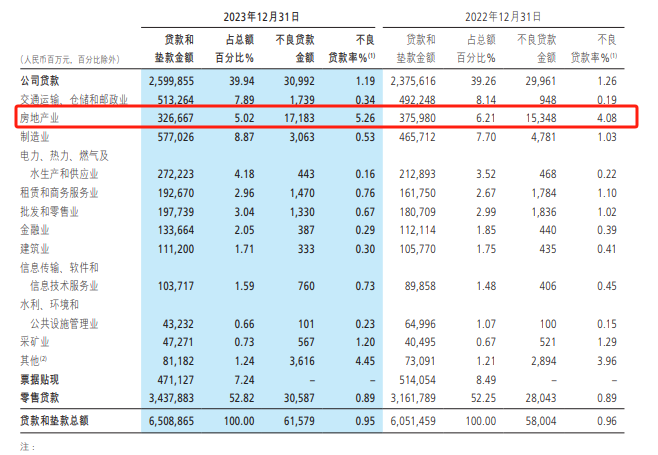This screenshot has width=658, height=455.
Task: Click the 票据贴现 row label
Action: tap(40, 379)
